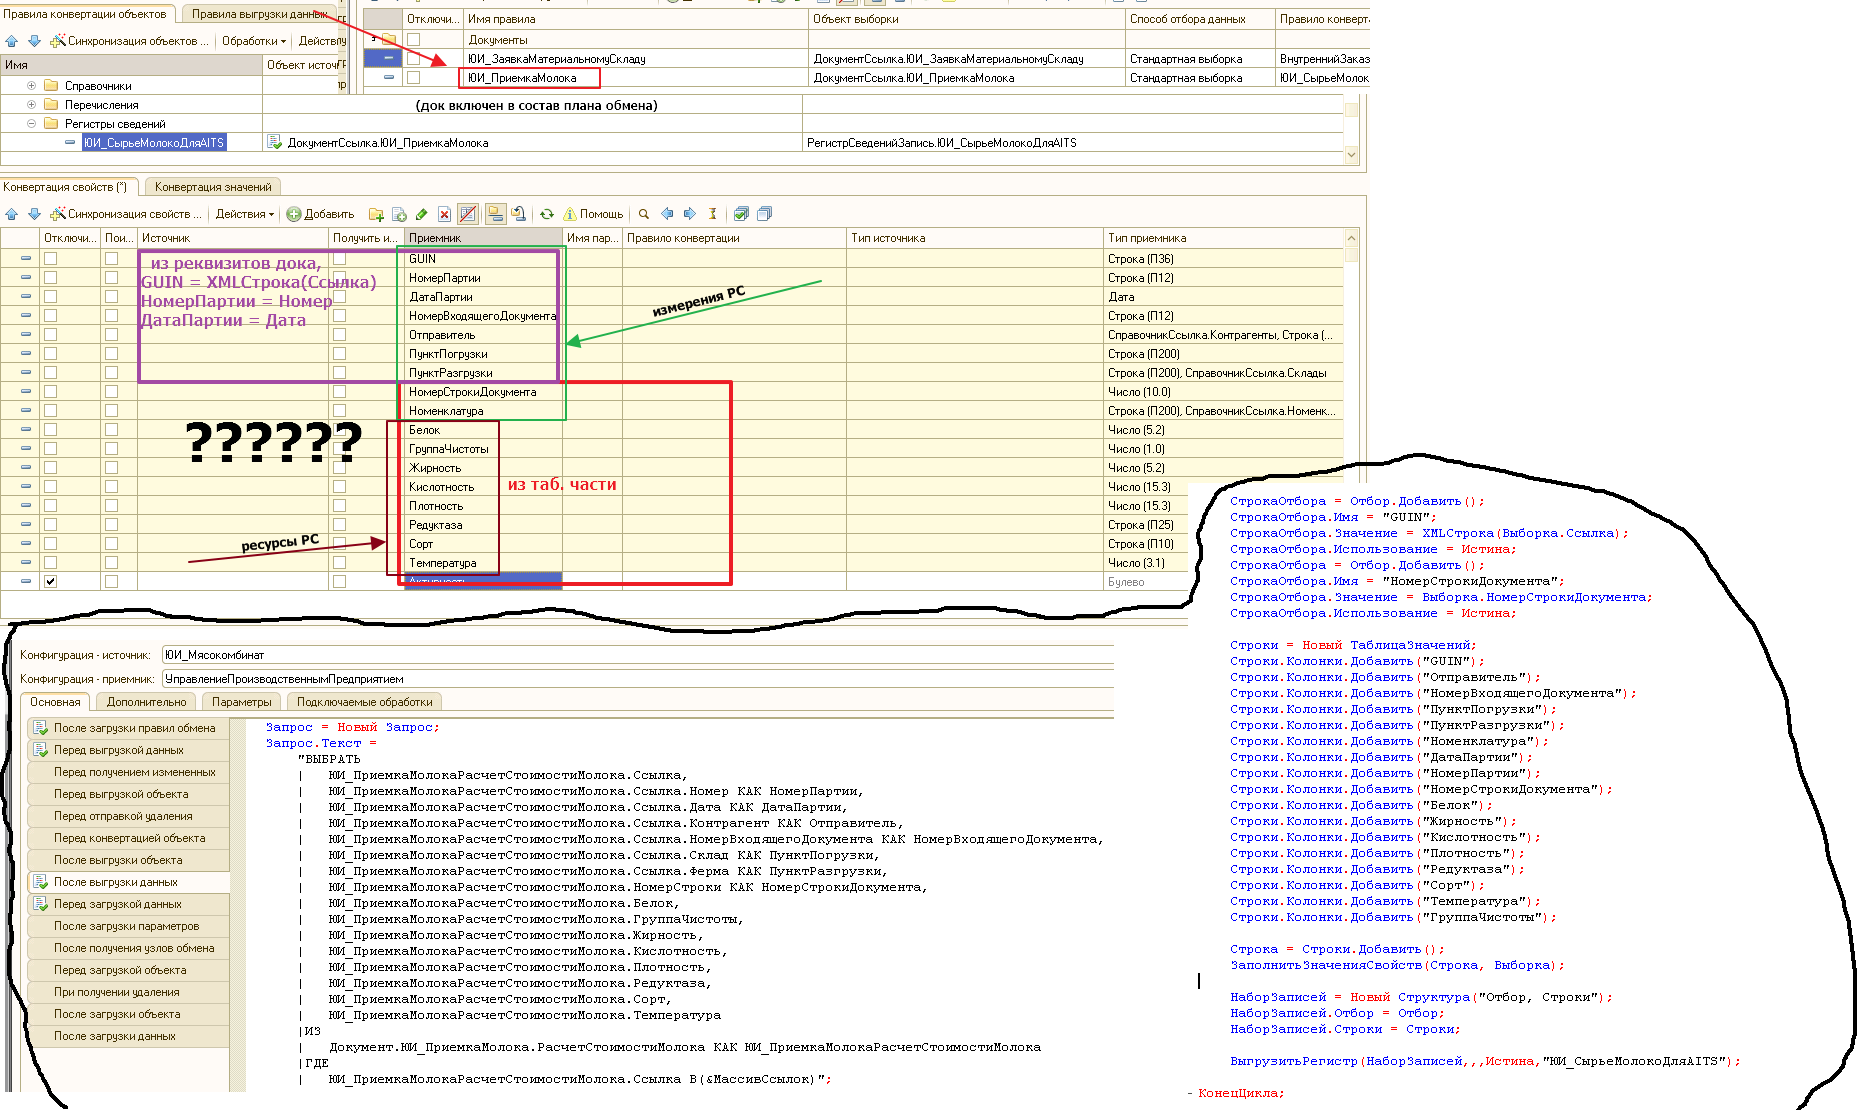
Task: Toggle disable-rule crossed icon
Action: [468, 214]
